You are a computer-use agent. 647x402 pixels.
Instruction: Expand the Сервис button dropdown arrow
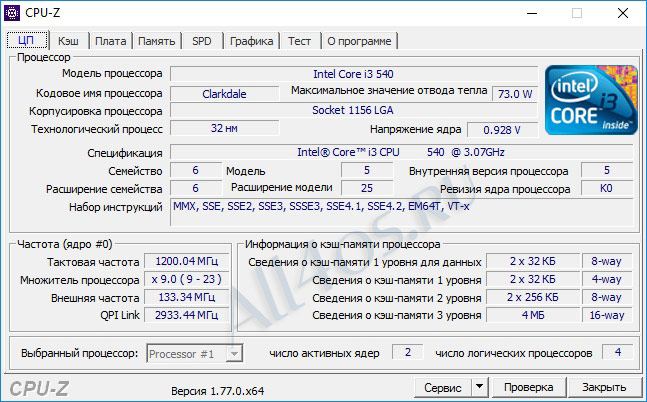[479, 387]
